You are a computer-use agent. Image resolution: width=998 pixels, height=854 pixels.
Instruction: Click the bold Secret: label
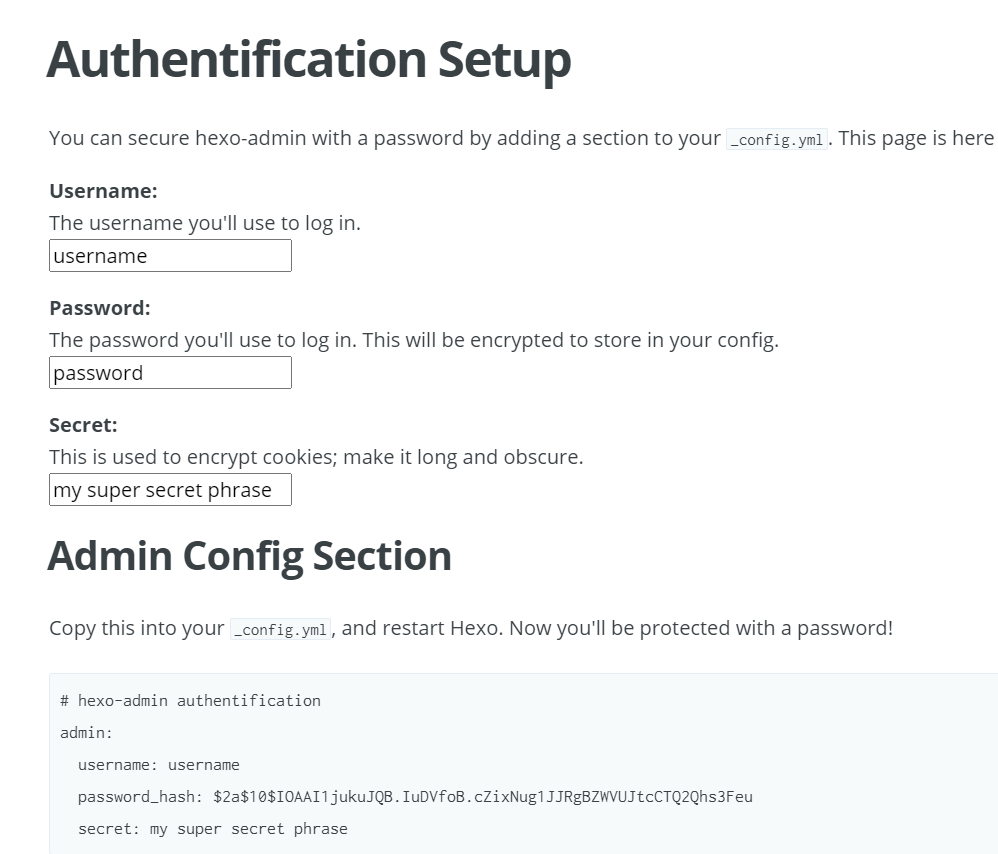(x=83, y=425)
